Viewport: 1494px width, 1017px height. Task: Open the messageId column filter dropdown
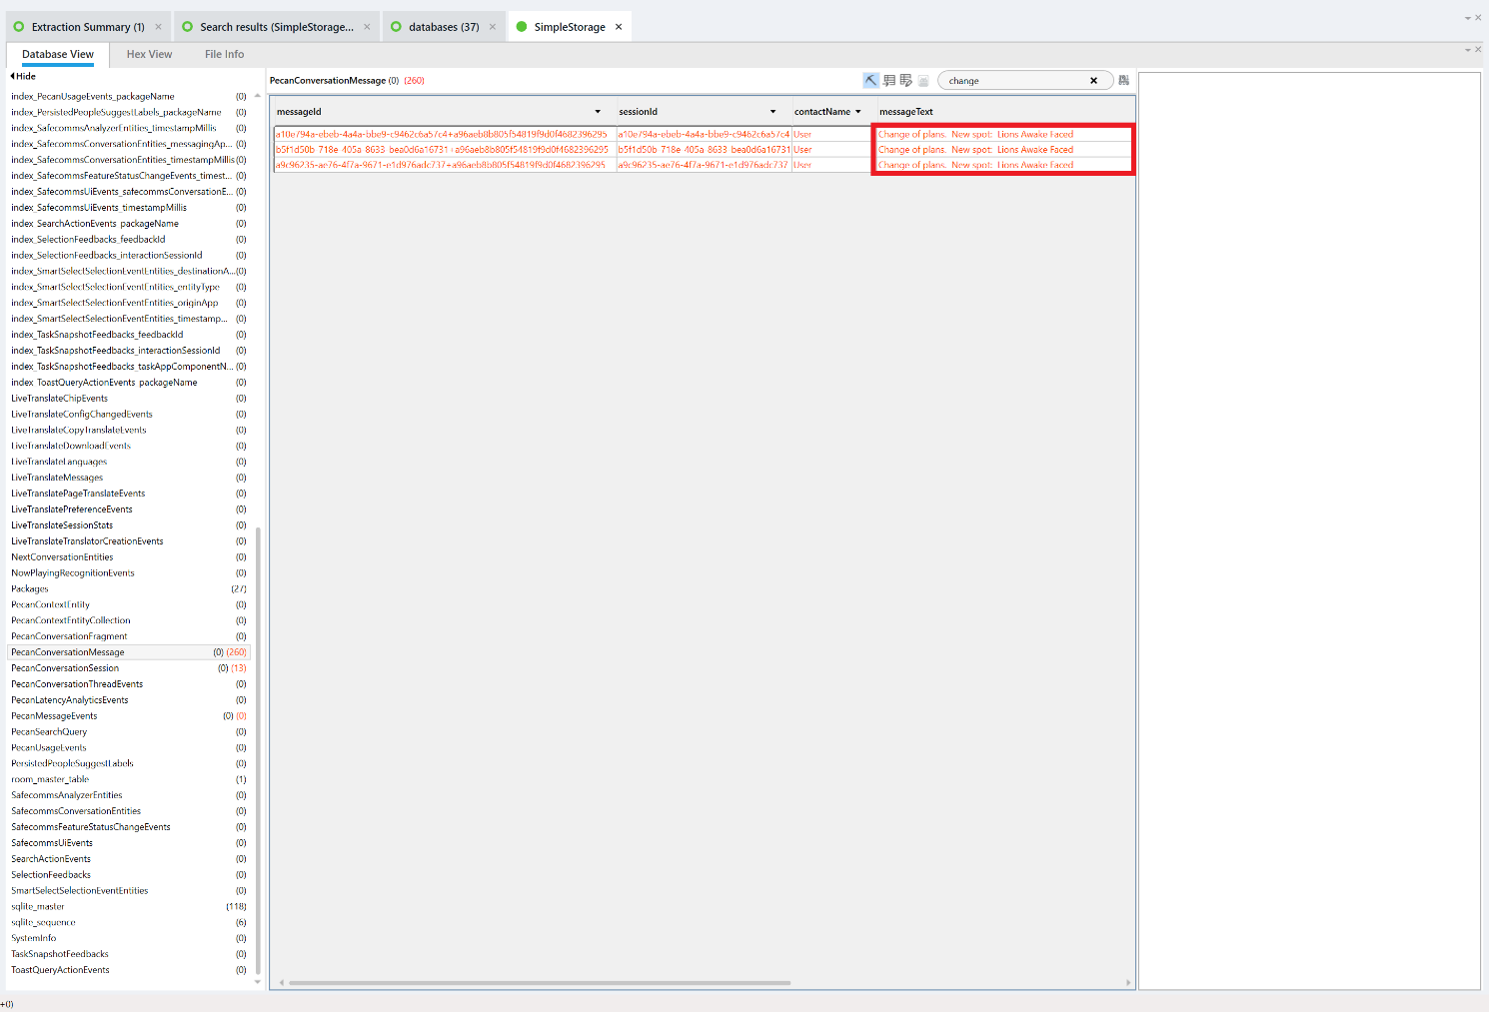pyautogui.click(x=598, y=112)
